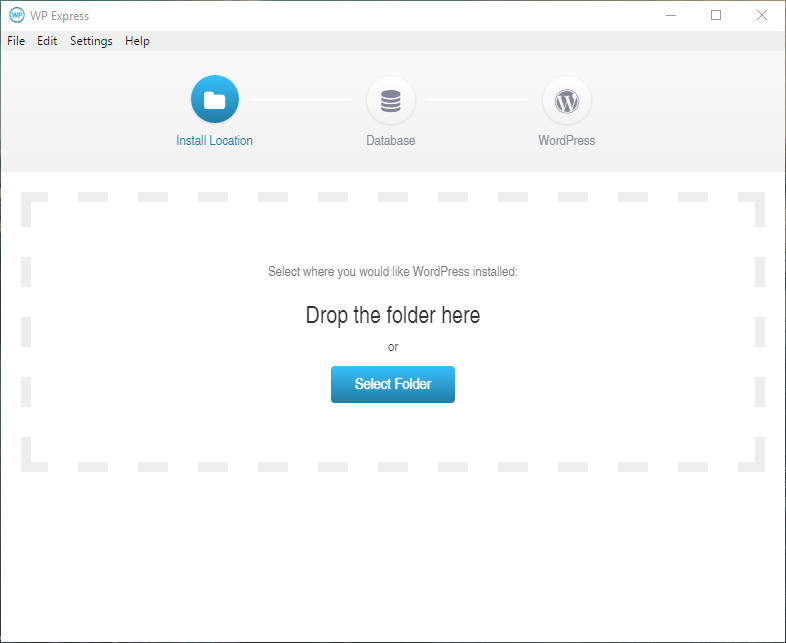Open the Edit menu
Image resolution: width=786 pixels, height=643 pixels.
(47, 41)
